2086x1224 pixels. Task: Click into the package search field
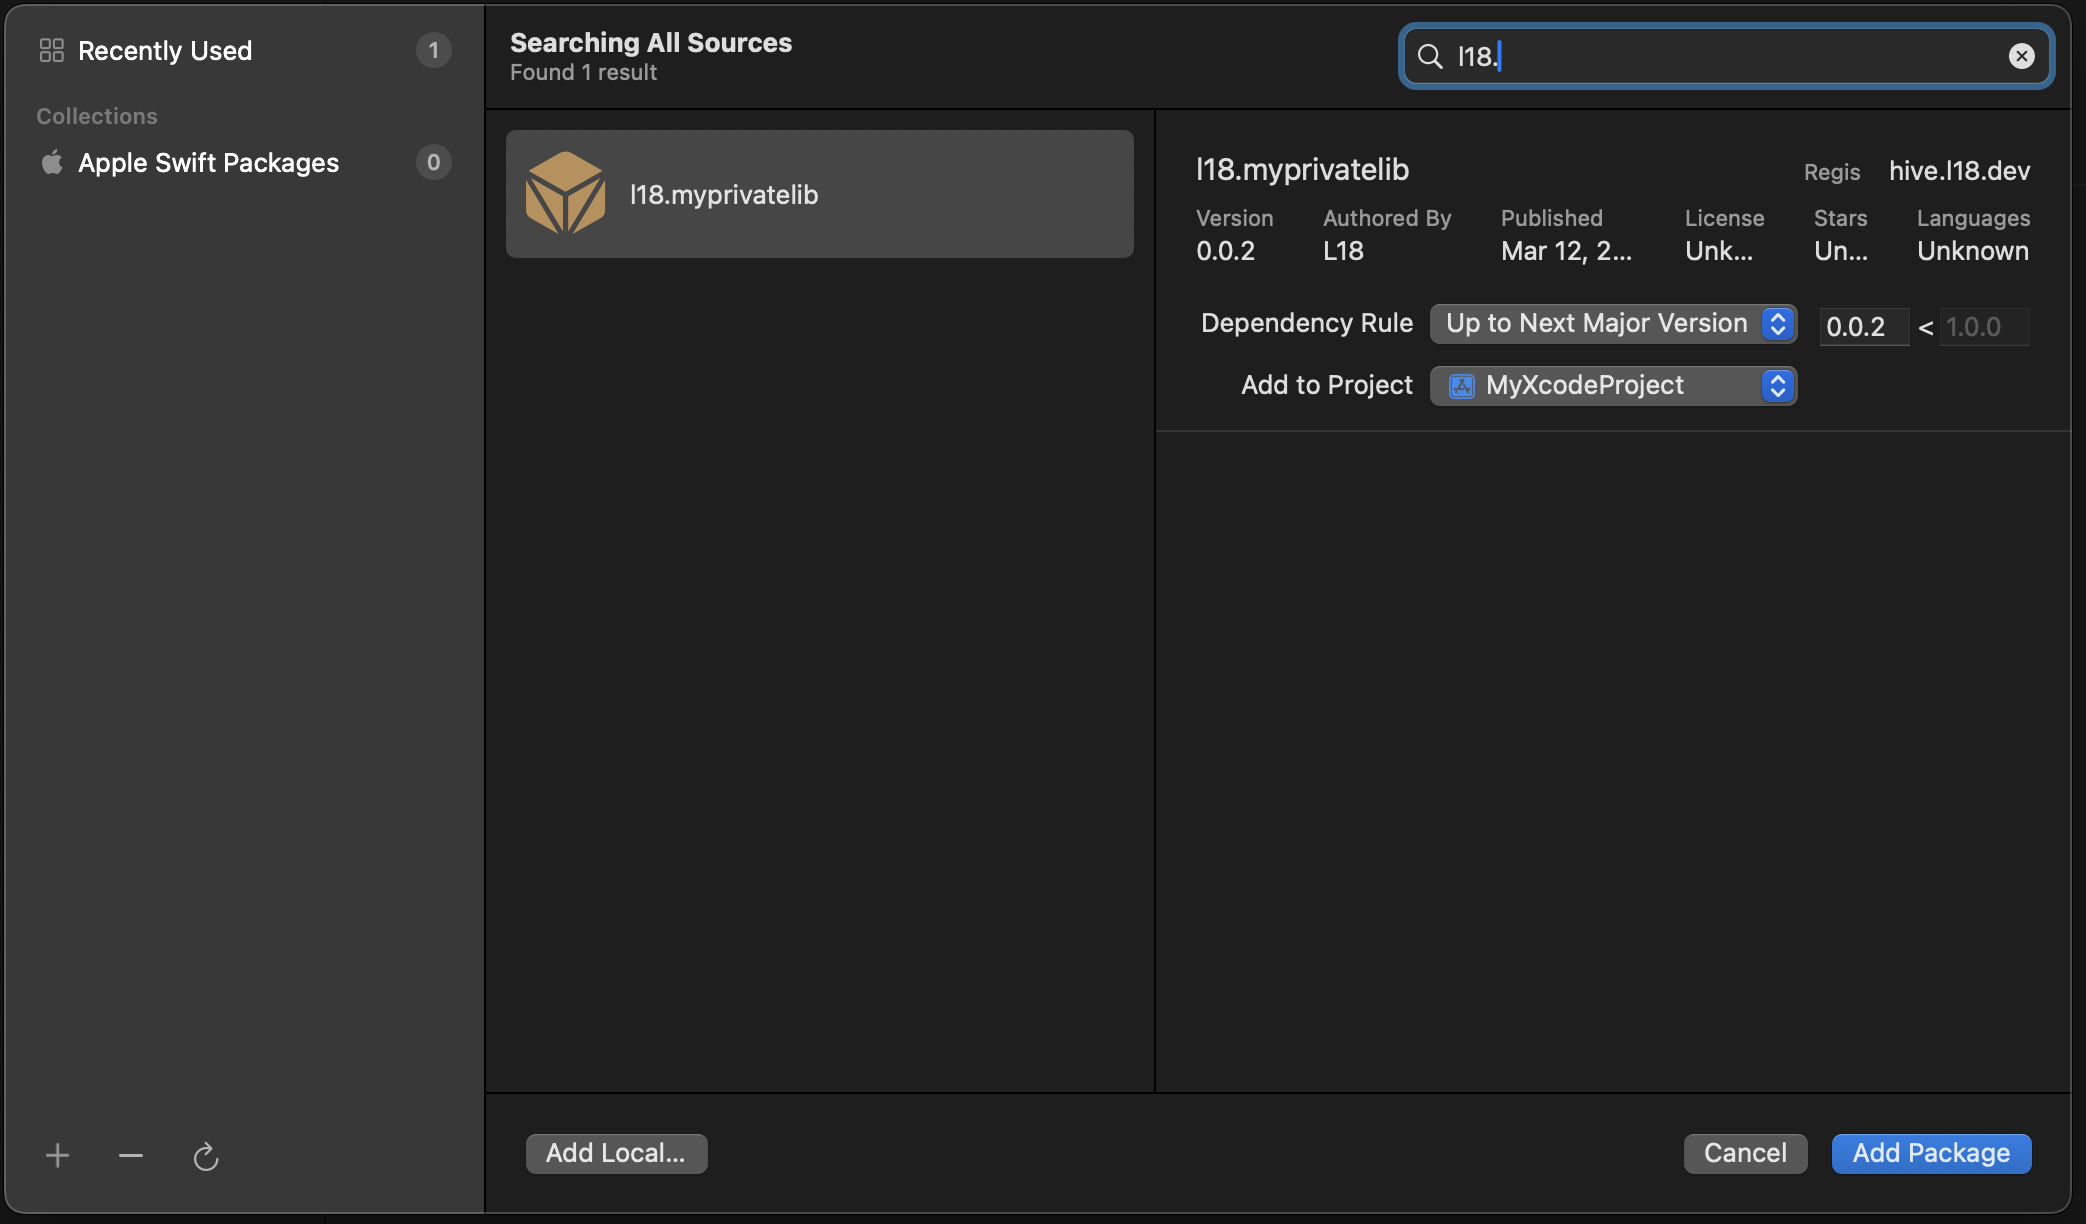[x=1728, y=56]
